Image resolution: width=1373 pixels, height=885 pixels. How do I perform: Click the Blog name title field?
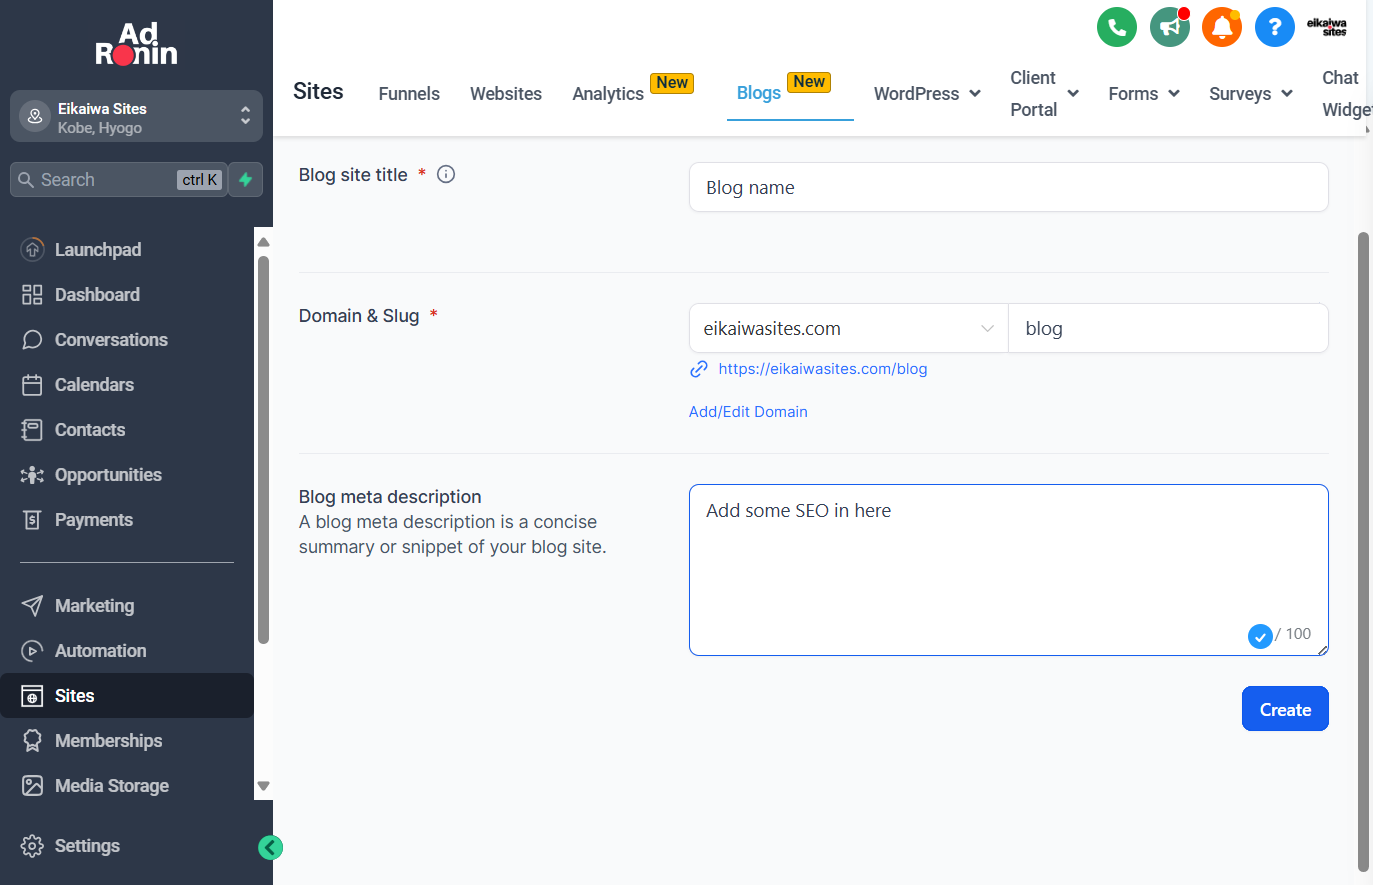[x=1008, y=187]
